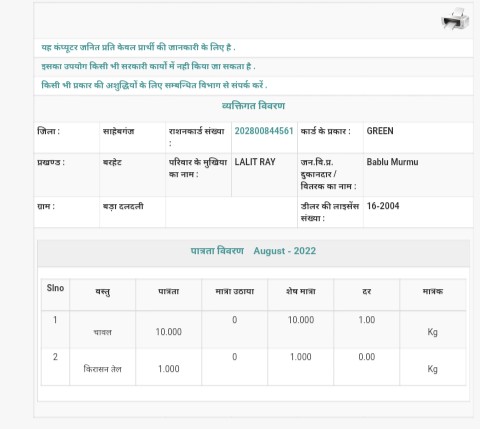Select the किरासन तेल item cell
This screenshot has height=429, width=480.
tap(103, 369)
